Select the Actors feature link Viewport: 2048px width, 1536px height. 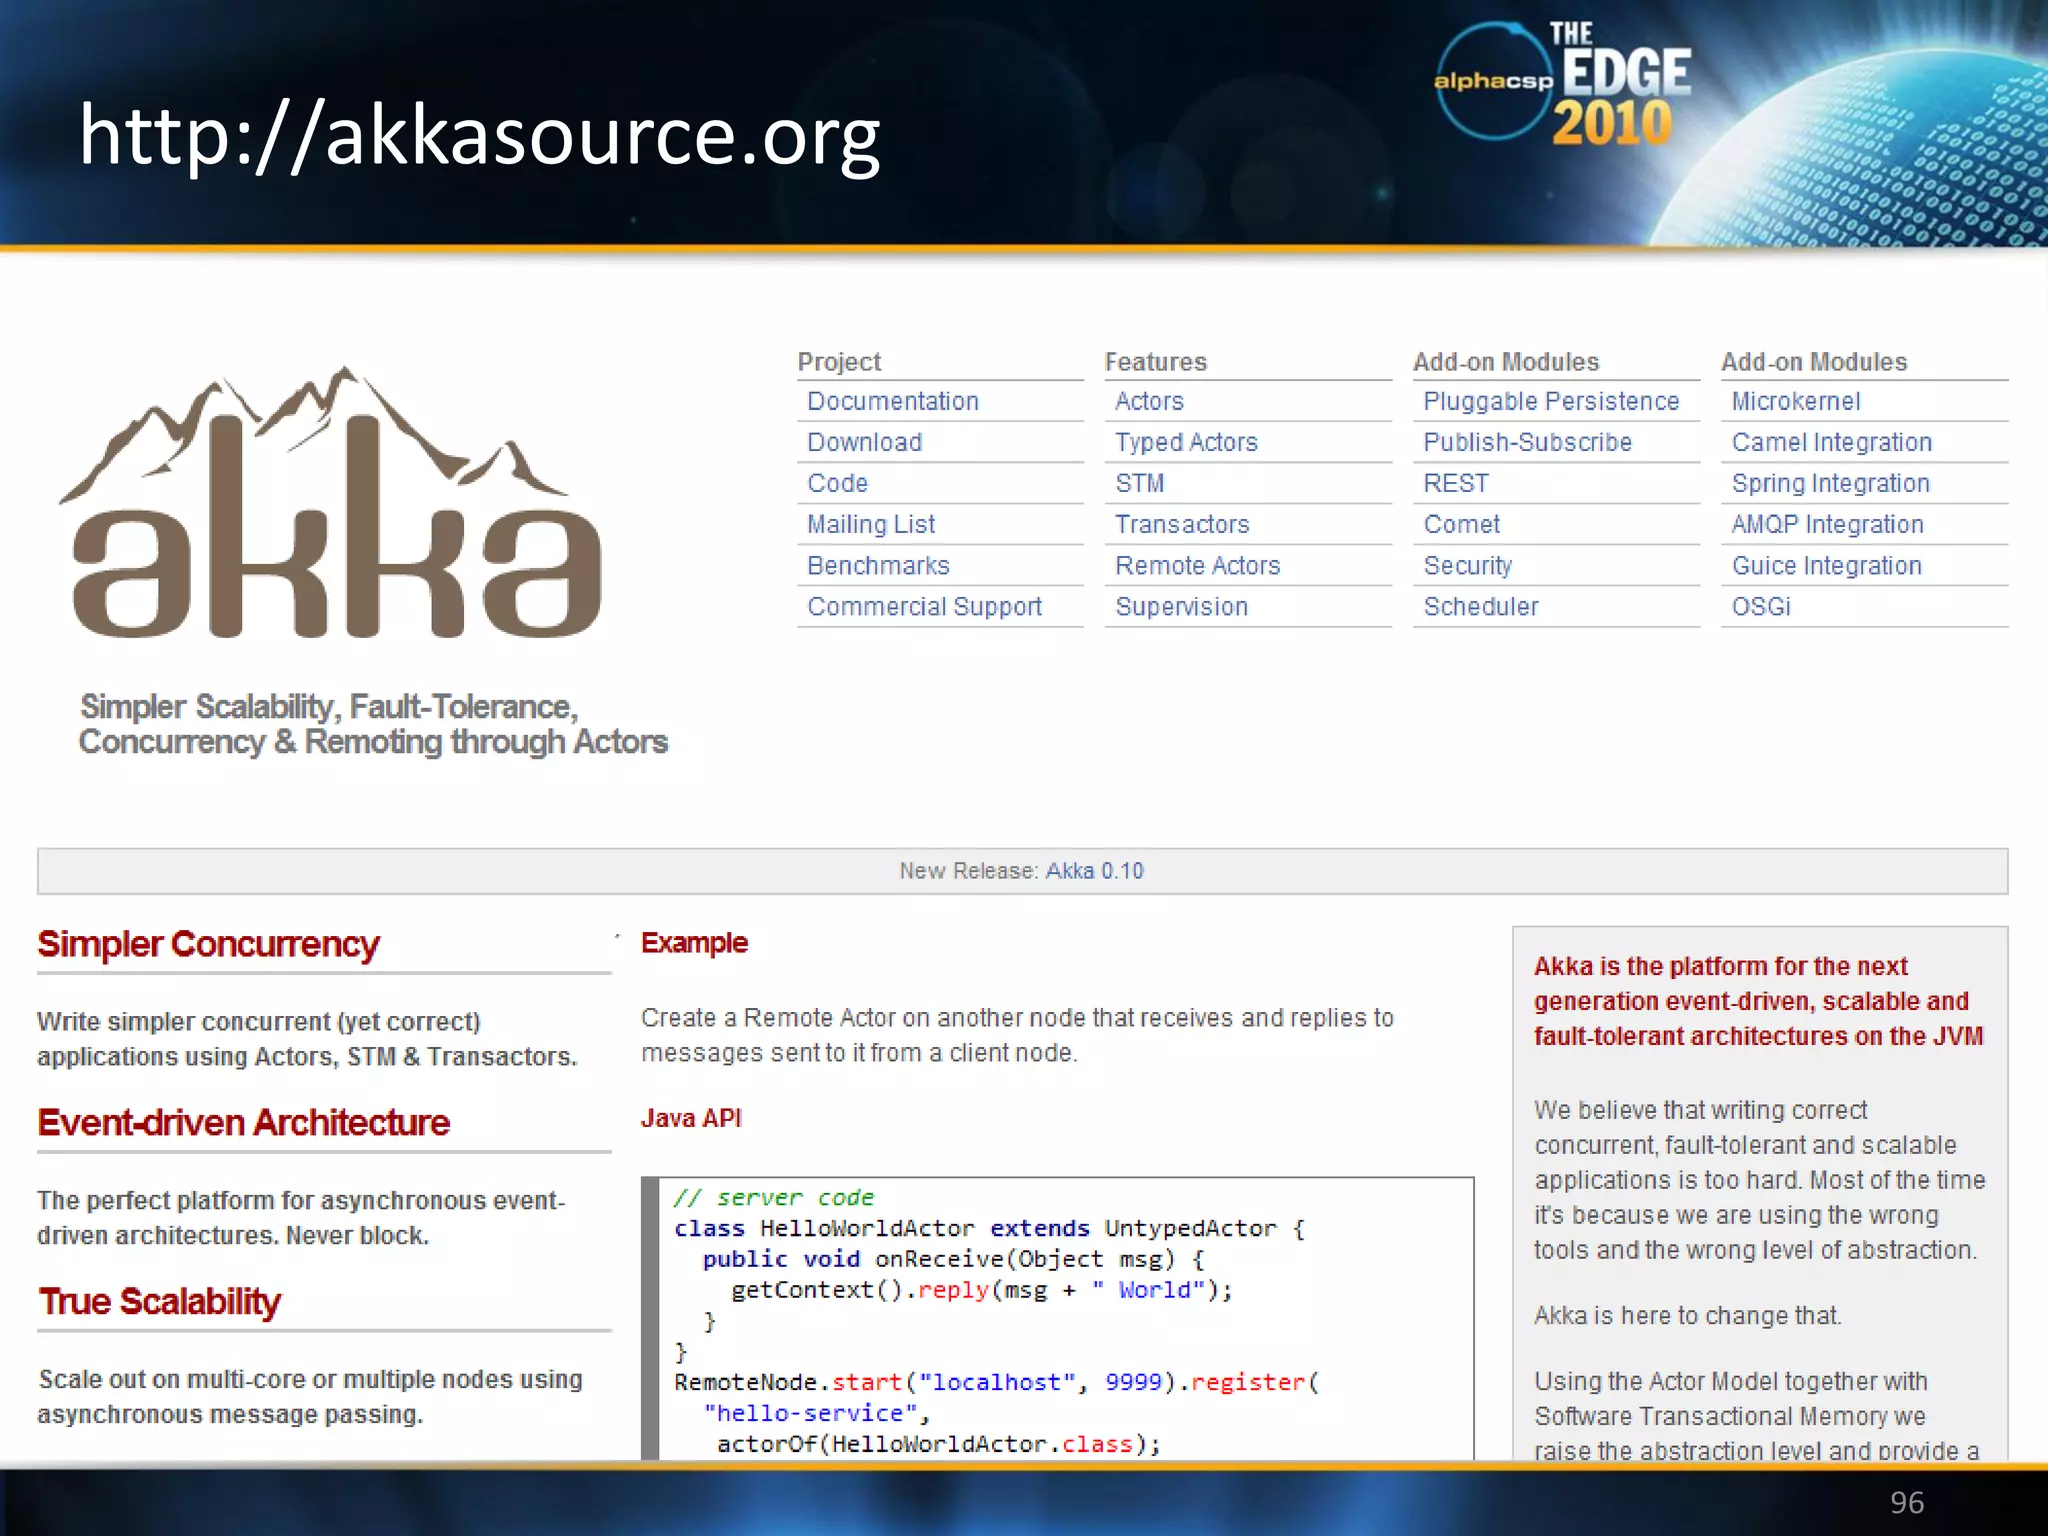tap(1150, 401)
